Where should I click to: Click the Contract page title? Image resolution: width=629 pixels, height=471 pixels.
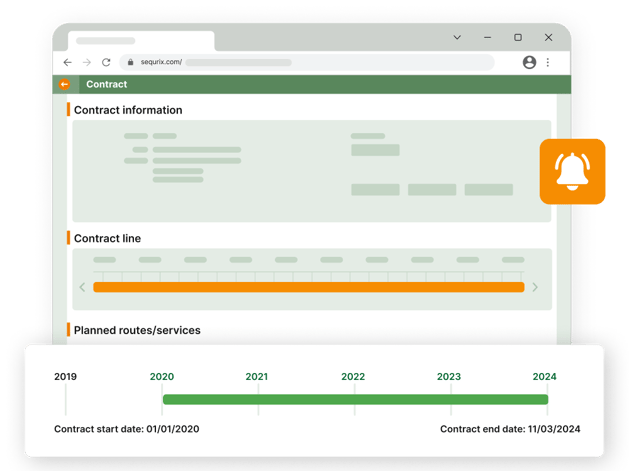coord(107,84)
